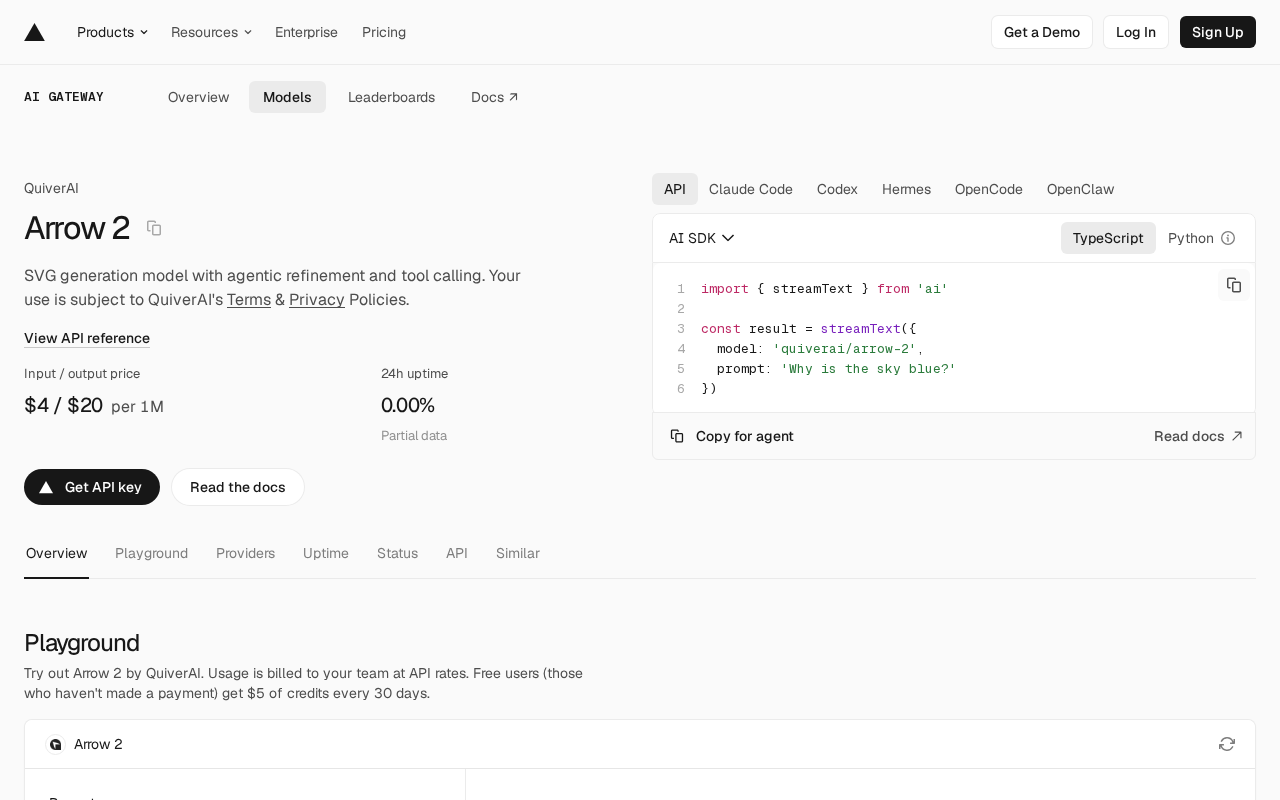This screenshot has width=1280, height=800.
Task: Switch to TypeScript language
Action: click(x=1108, y=238)
